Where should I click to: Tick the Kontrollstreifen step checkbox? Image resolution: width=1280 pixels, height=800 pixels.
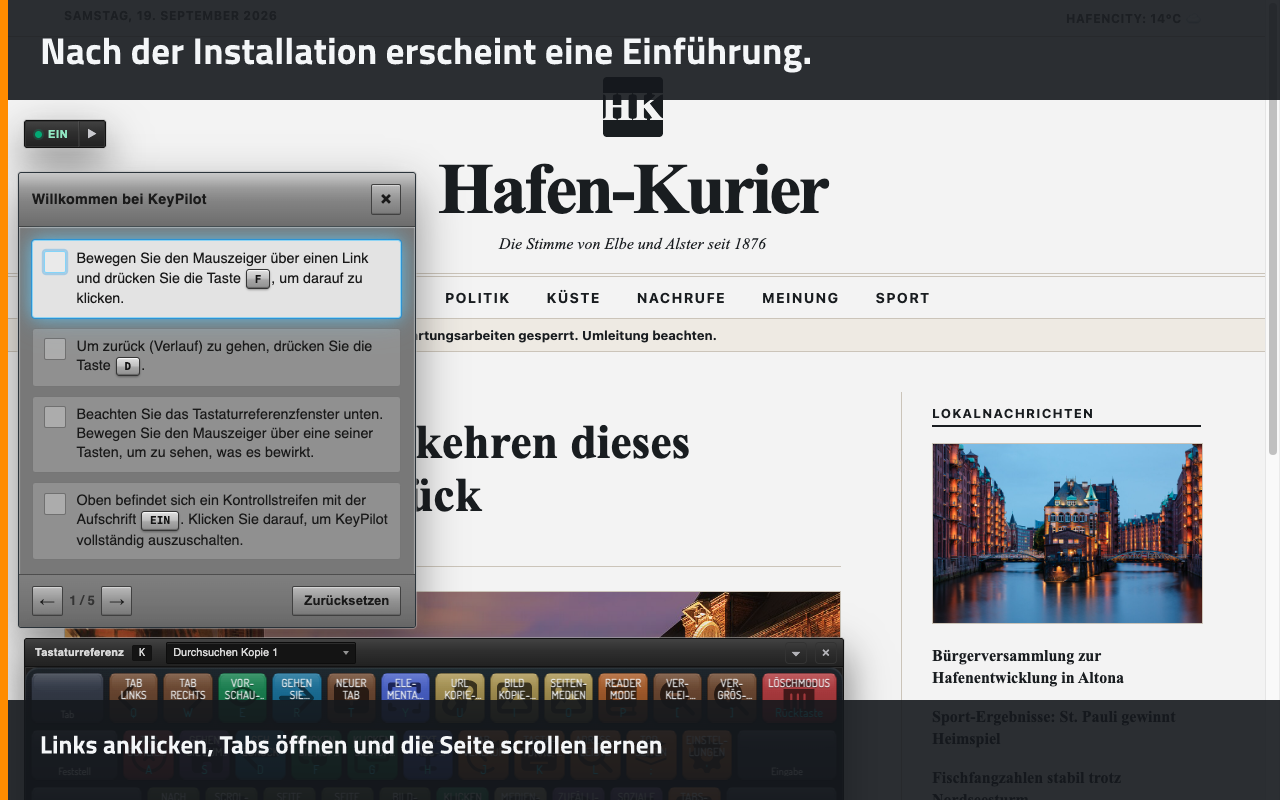click(x=55, y=504)
